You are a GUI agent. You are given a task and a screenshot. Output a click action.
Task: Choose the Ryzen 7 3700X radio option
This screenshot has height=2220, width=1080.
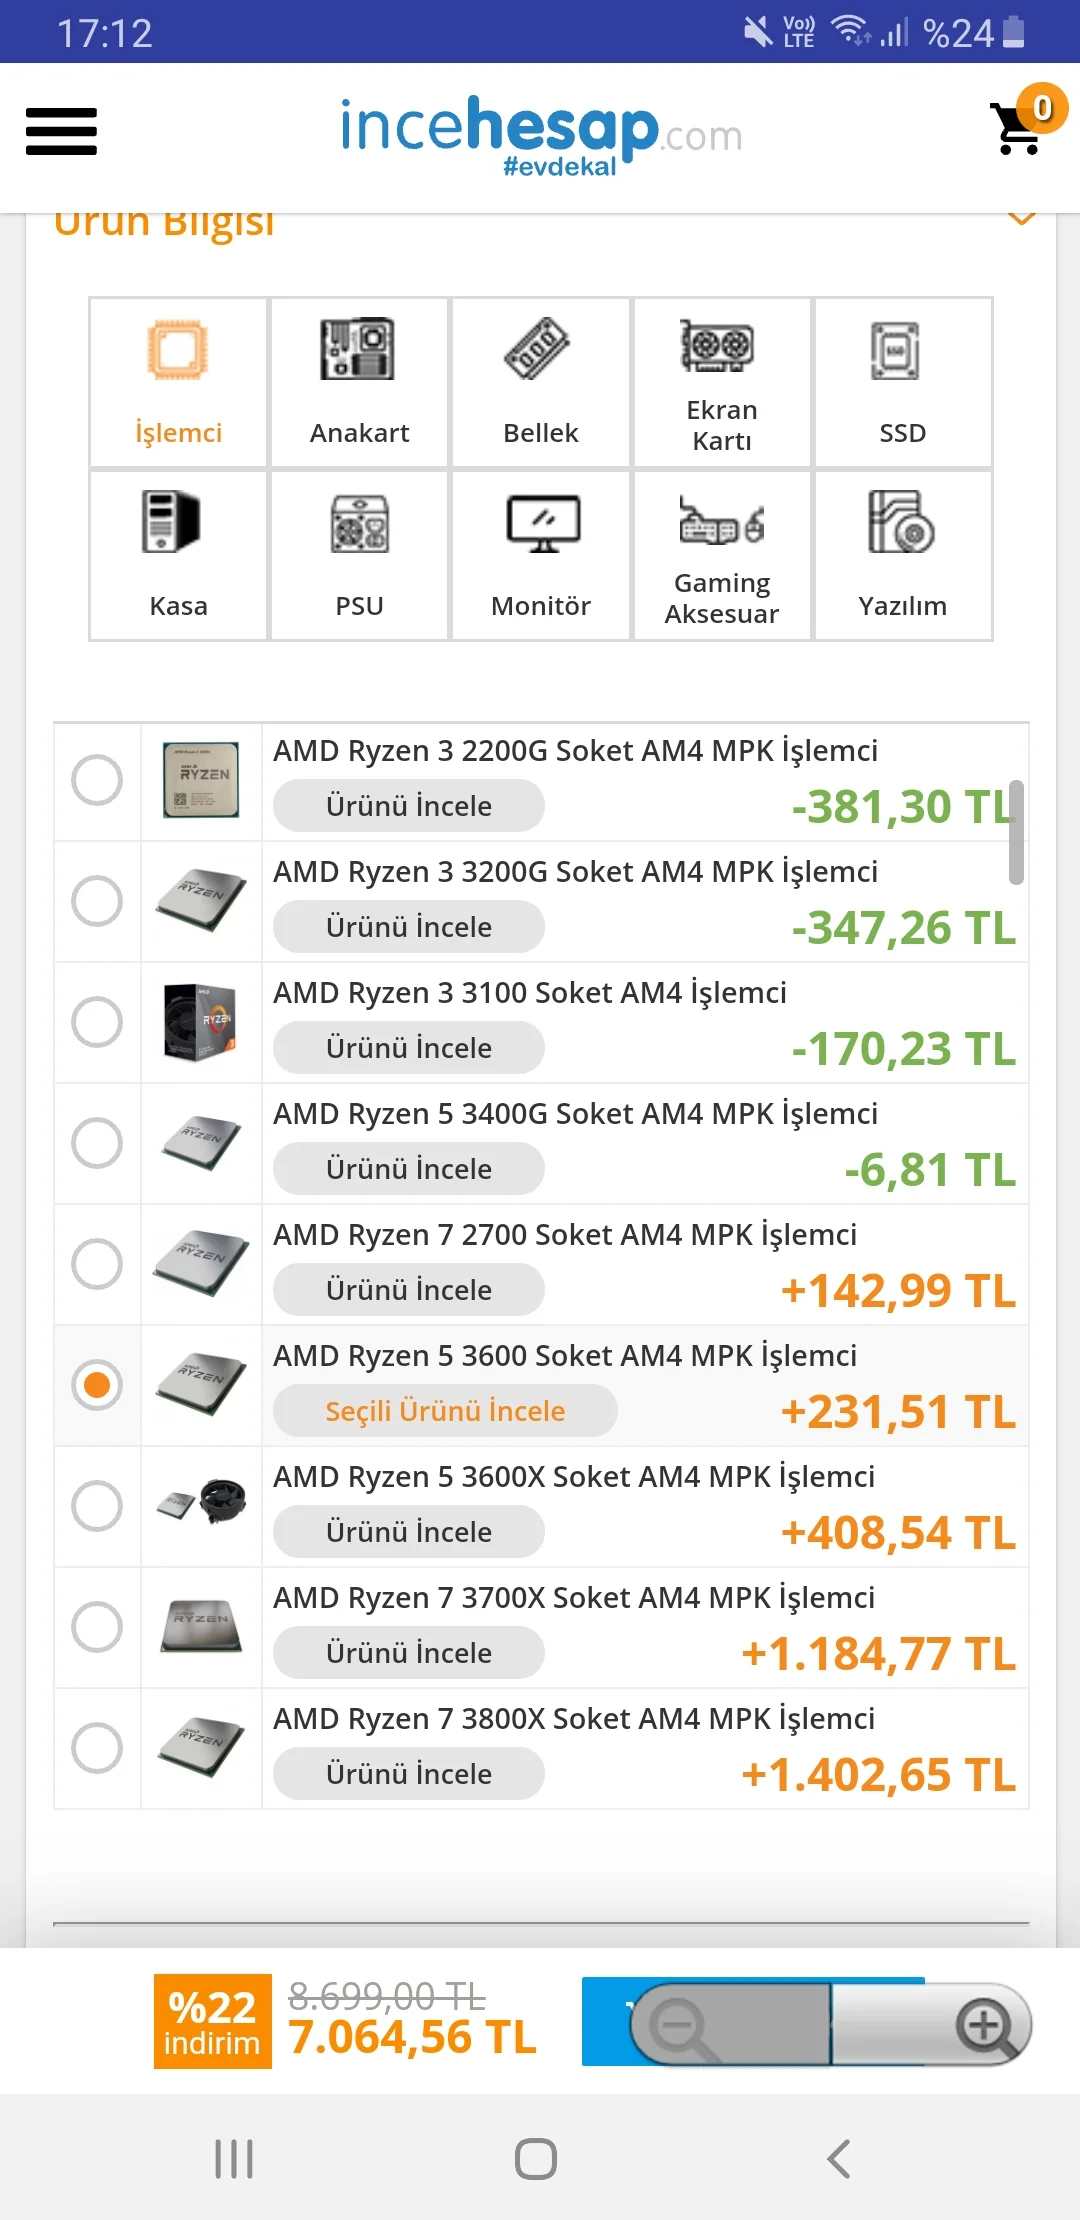point(97,1627)
